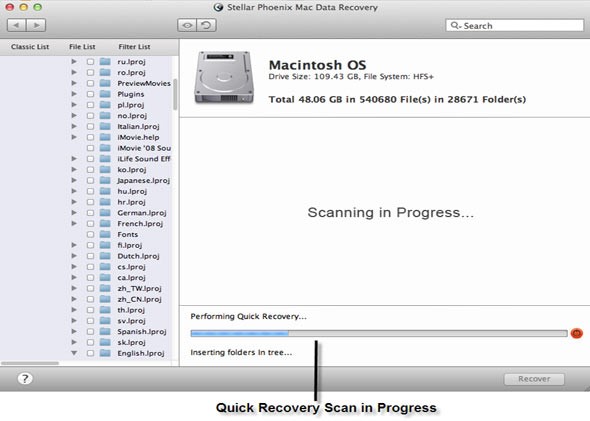
Task: Check the box next to PreviewMovies
Action: (x=90, y=83)
